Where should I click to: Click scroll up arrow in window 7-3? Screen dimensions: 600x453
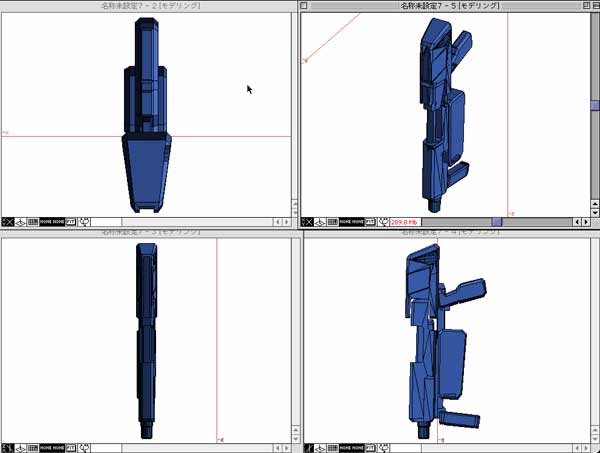295,430
